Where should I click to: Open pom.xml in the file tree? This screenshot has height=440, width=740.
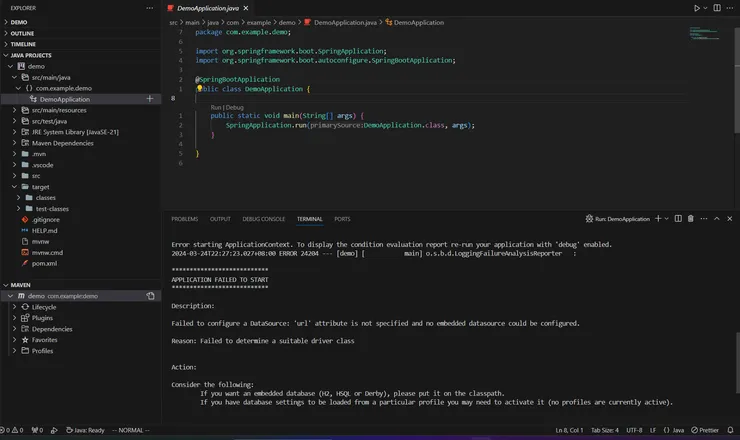point(43,262)
